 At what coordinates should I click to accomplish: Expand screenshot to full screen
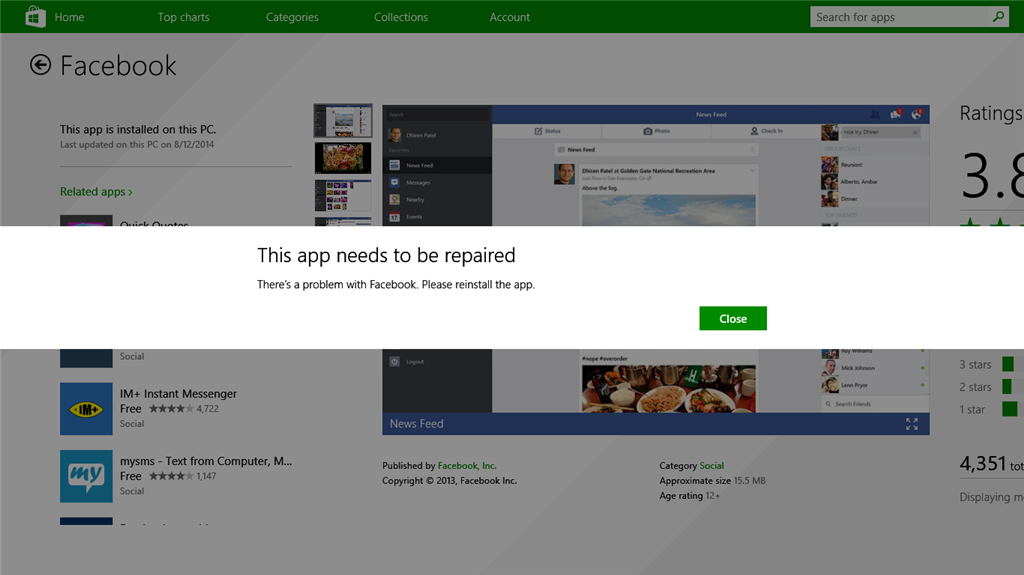[912, 423]
